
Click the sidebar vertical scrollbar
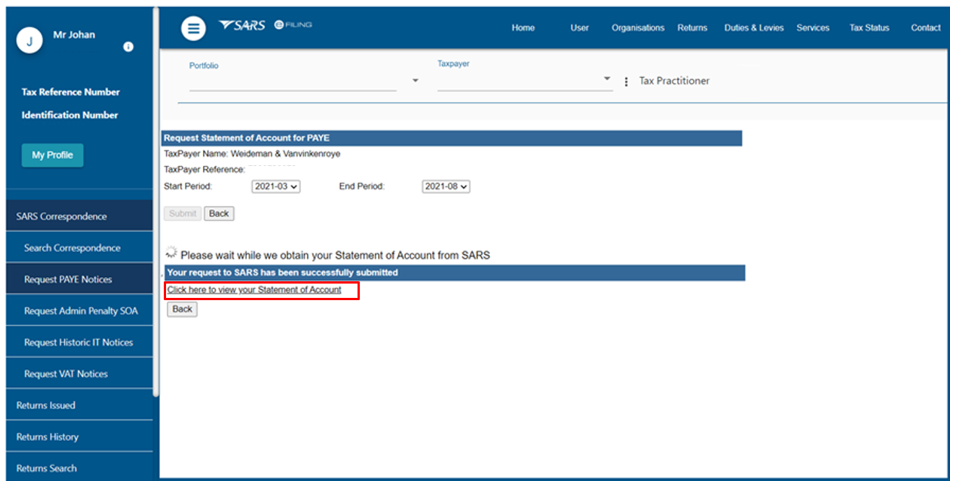click(156, 200)
